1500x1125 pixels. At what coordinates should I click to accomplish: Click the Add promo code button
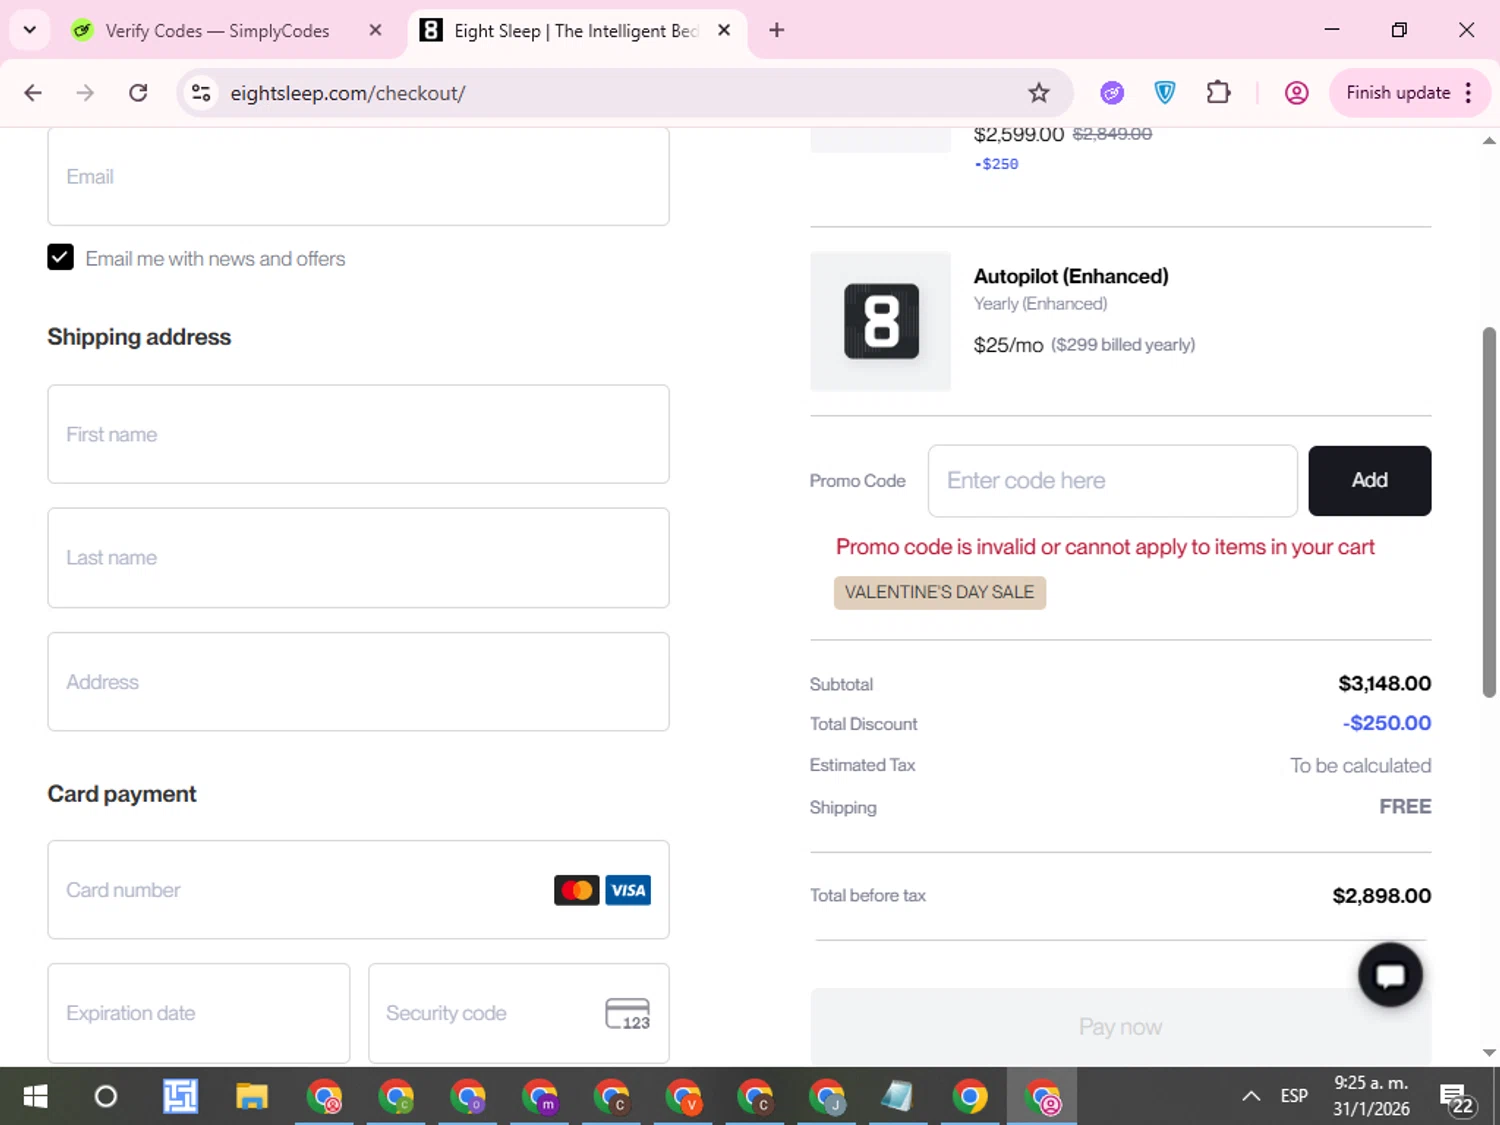[1370, 481]
